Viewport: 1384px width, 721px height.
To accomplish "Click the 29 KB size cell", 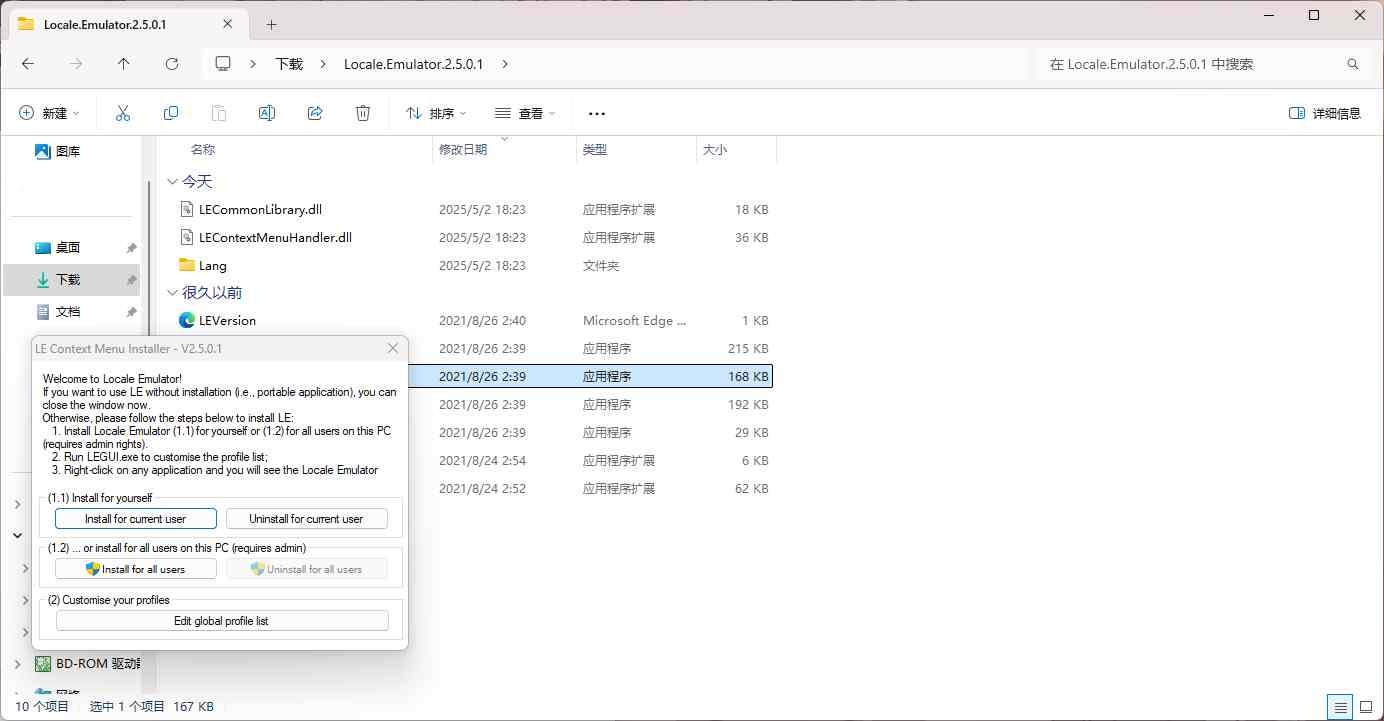I will point(751,433).
